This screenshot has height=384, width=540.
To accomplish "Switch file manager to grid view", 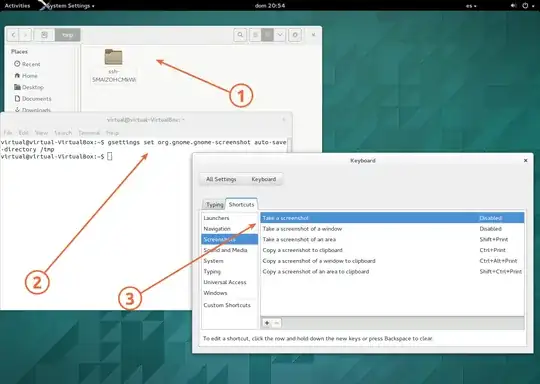I will 267,35.
